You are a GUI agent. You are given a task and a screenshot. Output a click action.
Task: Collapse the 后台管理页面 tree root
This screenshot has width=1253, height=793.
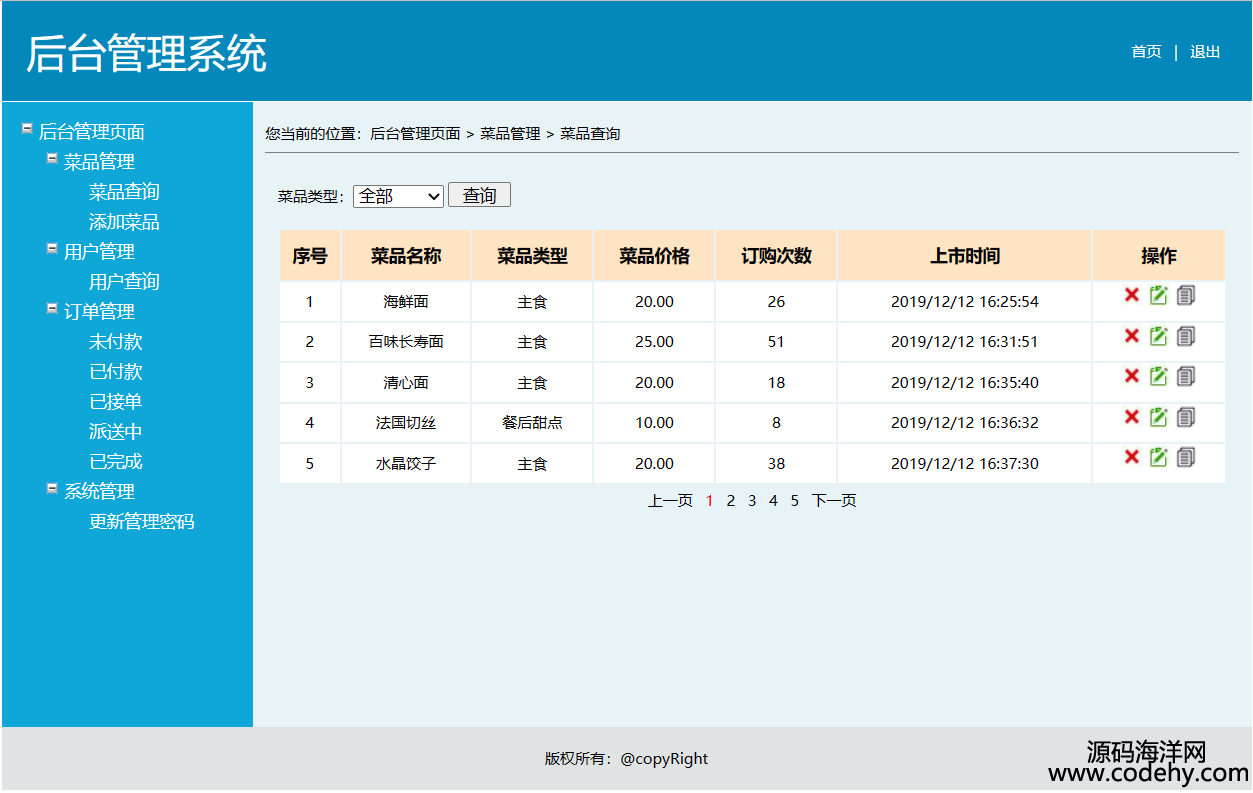point(27,128)
